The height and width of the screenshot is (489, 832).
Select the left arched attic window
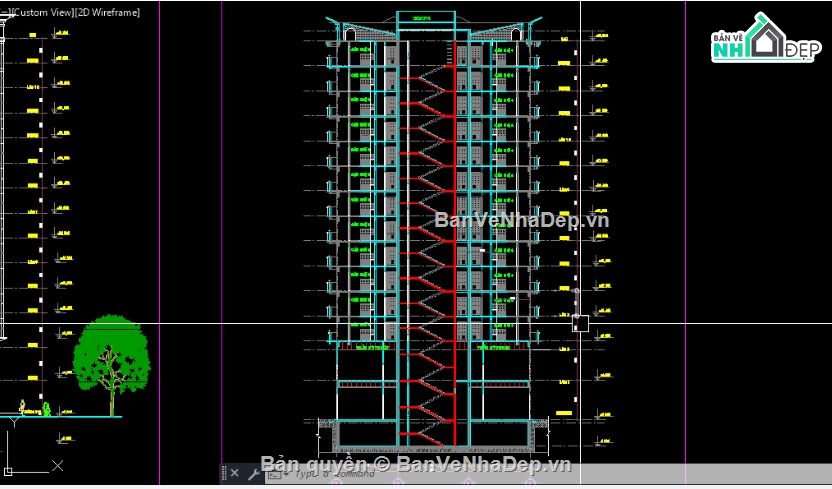[x=350, y=35]
